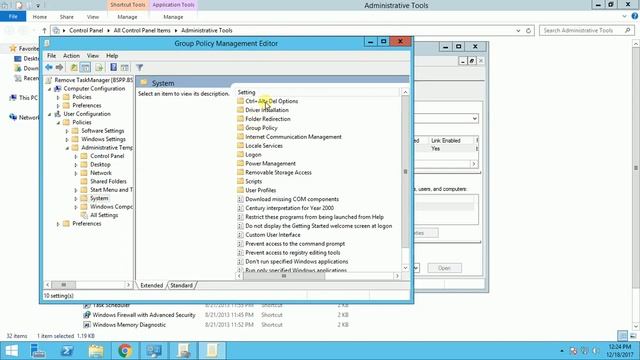Open the Home ribbon tab in Explorer
The width and height of the screenshot is (640, 360).
(40, 17)
